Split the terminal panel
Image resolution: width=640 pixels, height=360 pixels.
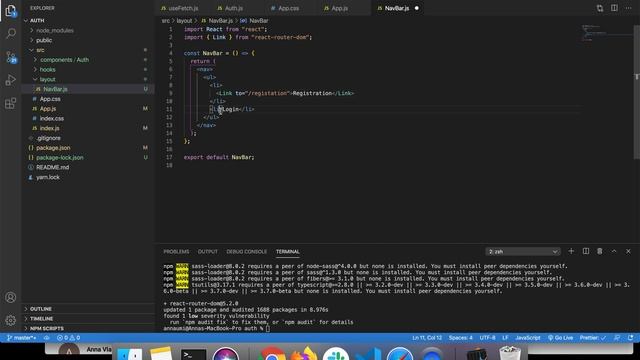(585, 251)
